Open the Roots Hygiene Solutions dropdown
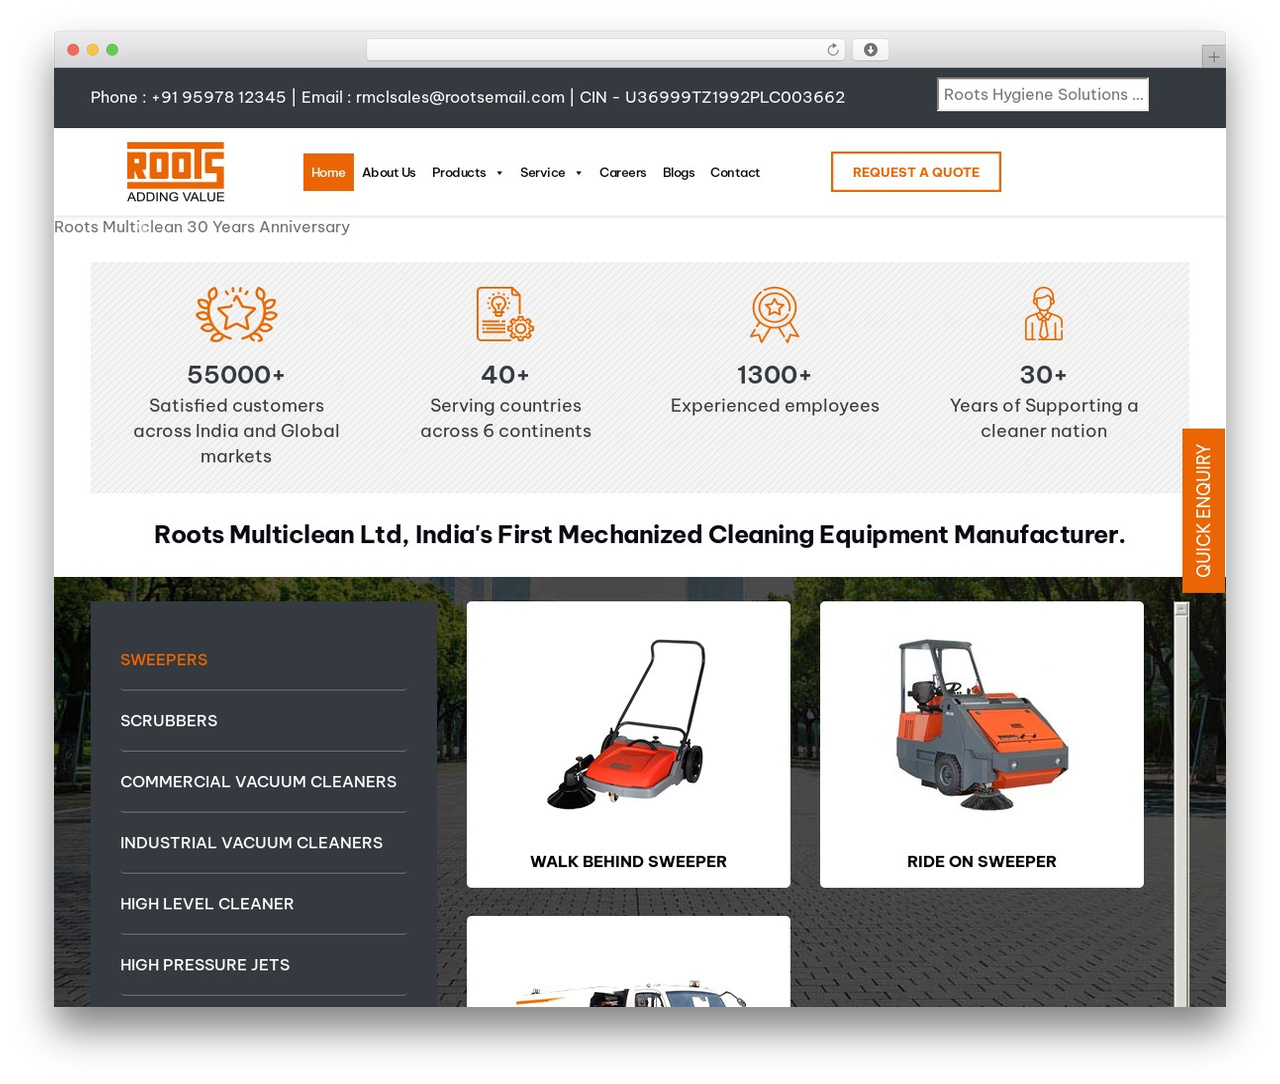The width and height of the screenshot is (1280, 1084). [1042, 94]
